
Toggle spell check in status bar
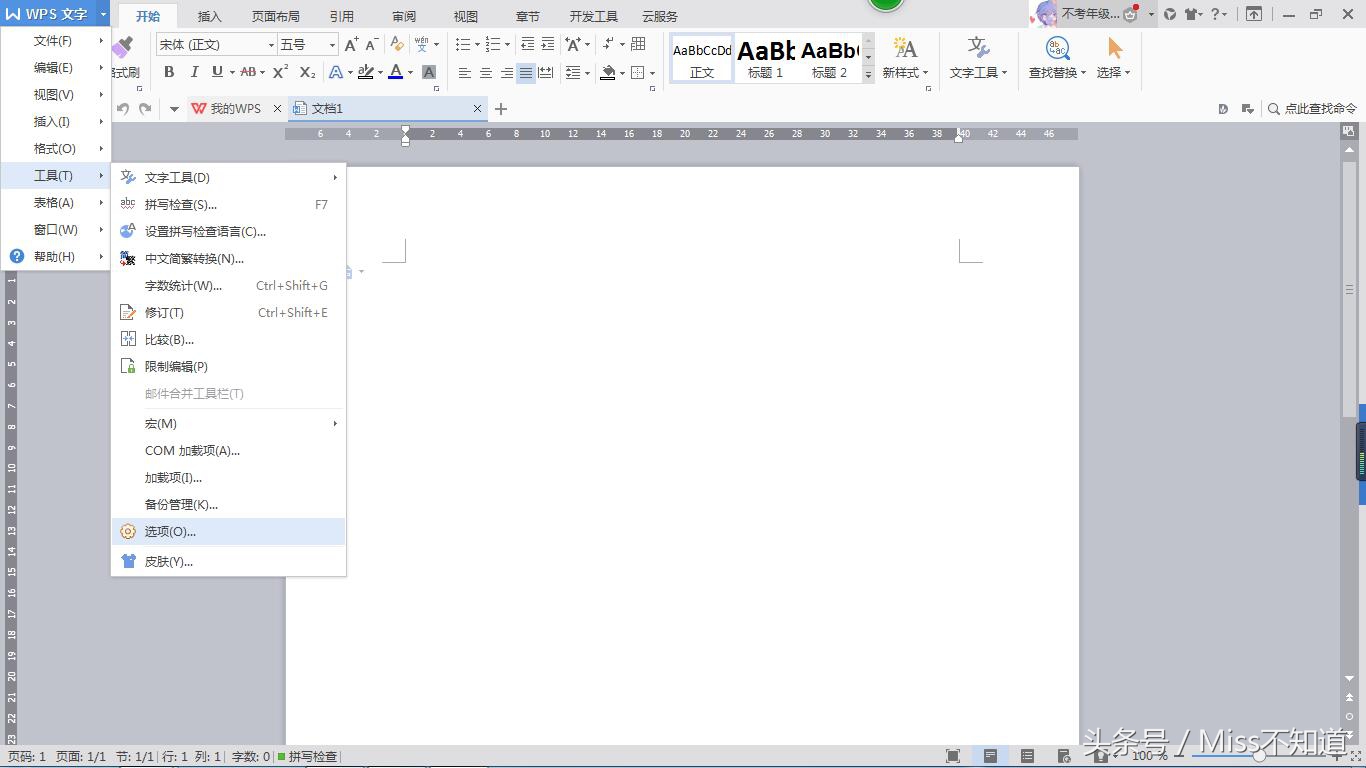[308, 757]
